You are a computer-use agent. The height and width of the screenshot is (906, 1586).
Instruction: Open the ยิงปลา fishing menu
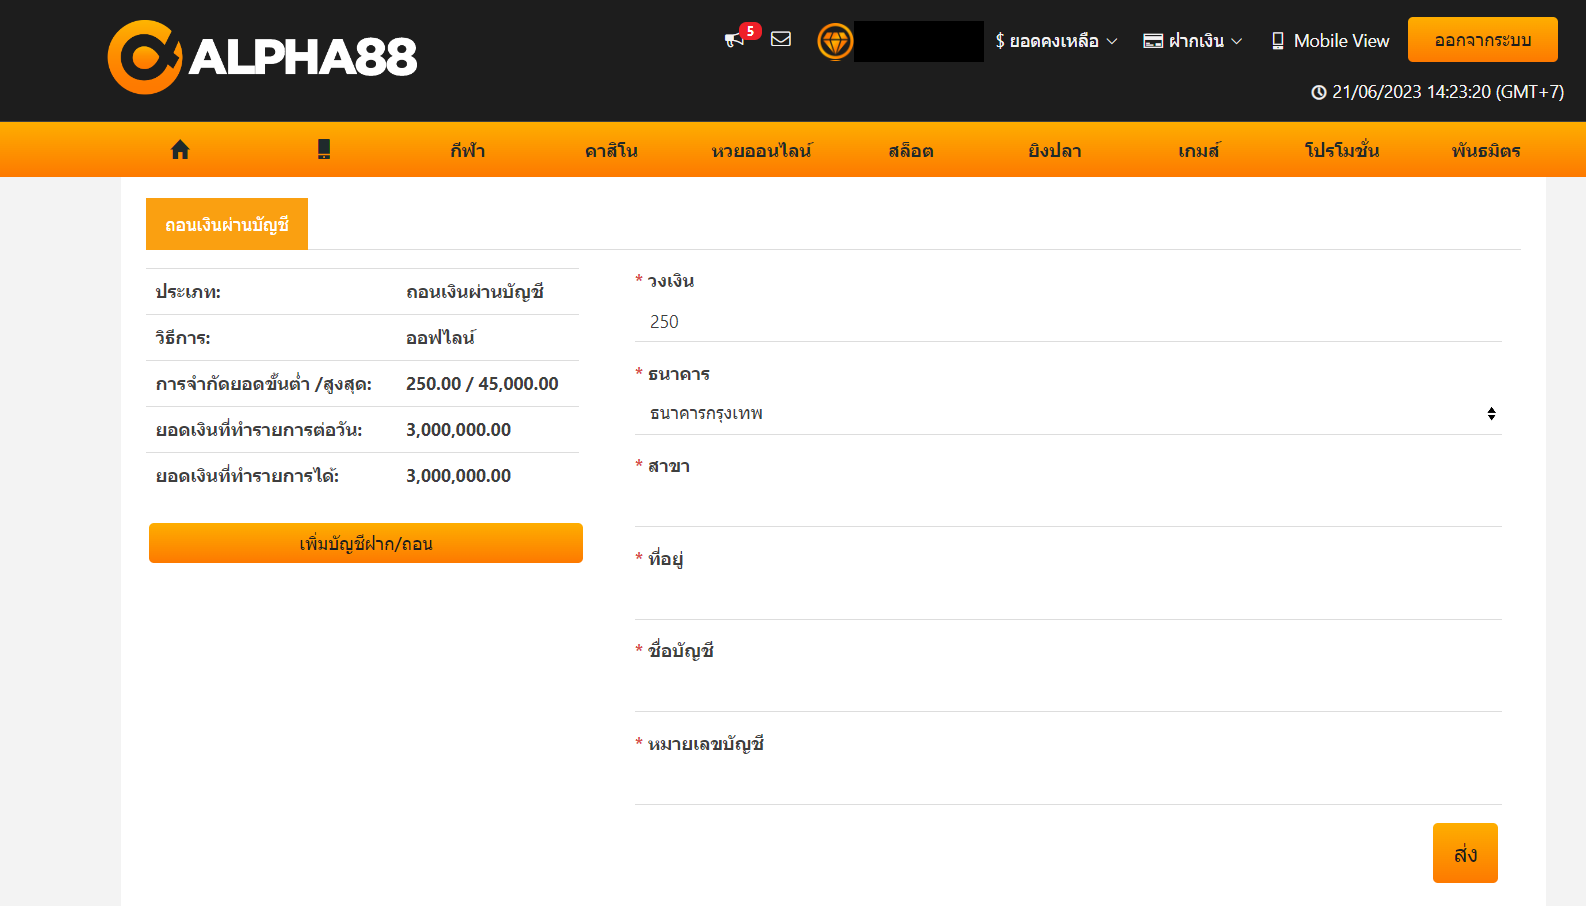(1055, 151)
